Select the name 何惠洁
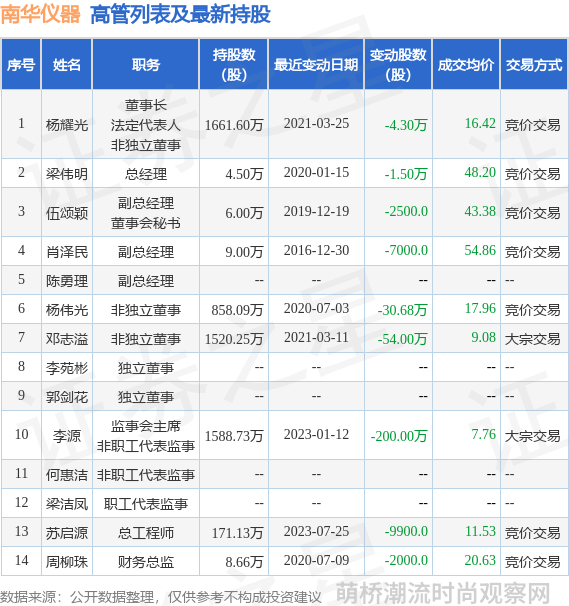The image size is (569, 606). coord(67,475)
